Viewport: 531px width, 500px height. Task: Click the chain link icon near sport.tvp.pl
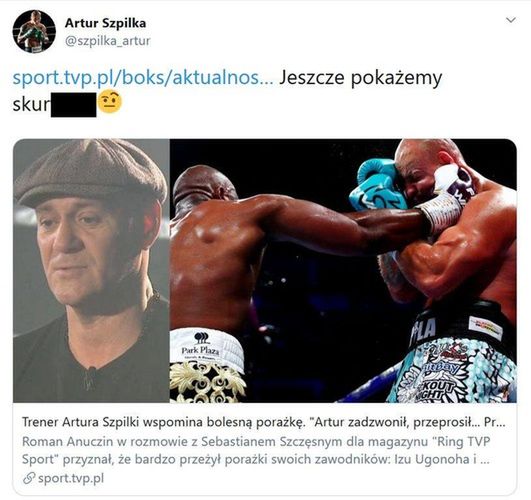tap(29, 478)
